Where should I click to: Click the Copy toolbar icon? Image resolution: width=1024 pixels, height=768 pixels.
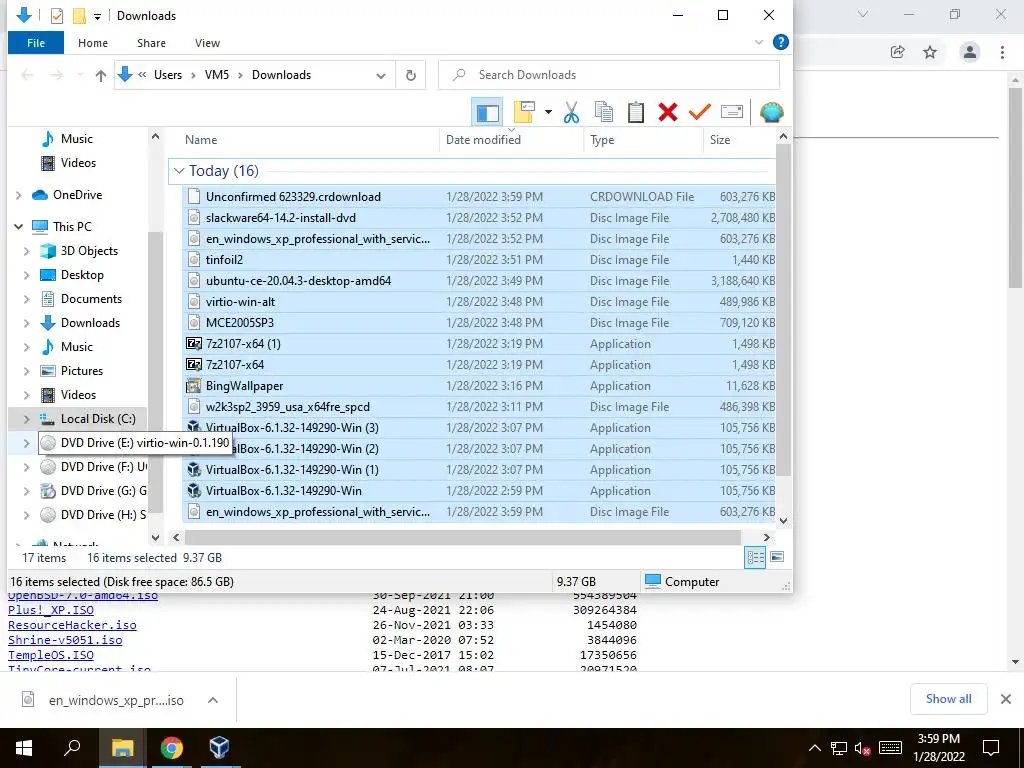pos(604,112)
